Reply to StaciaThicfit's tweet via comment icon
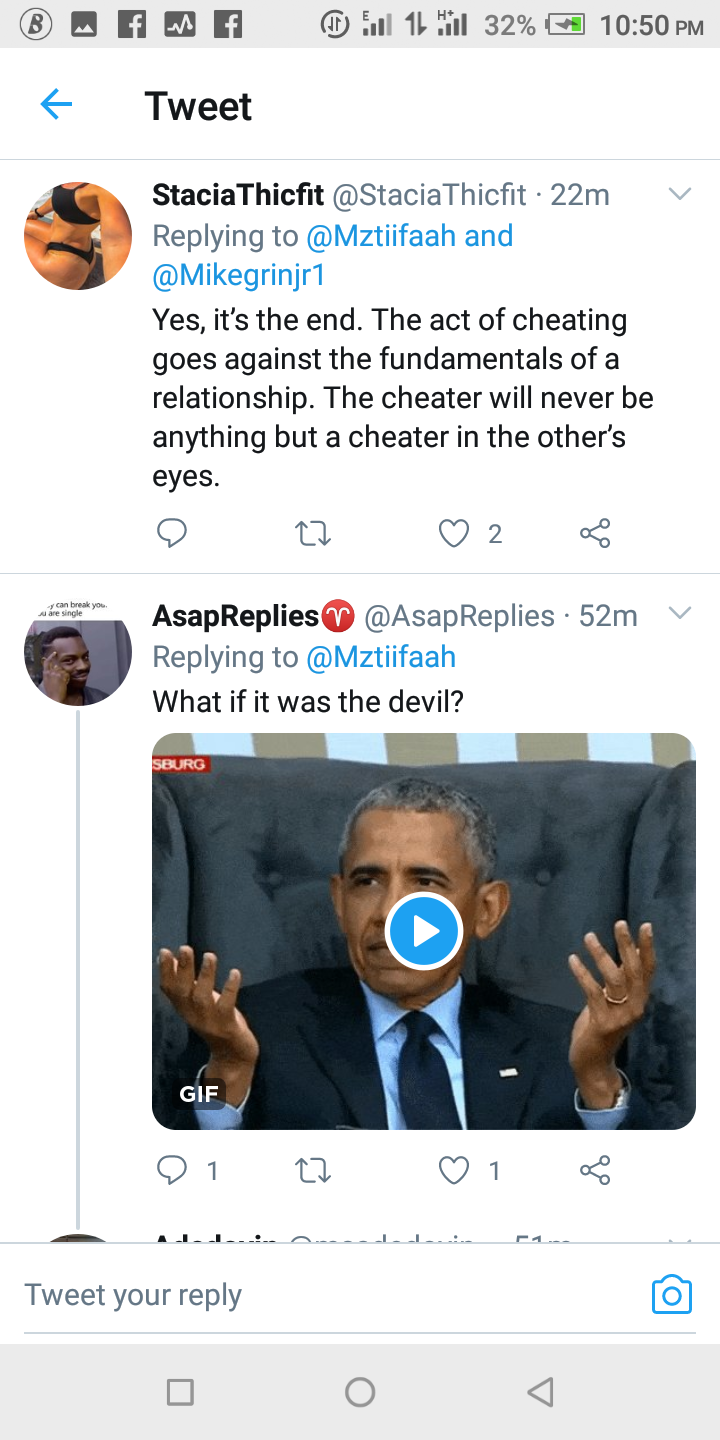This screenshot has width=720, height=1440. (x=172, y=534)
